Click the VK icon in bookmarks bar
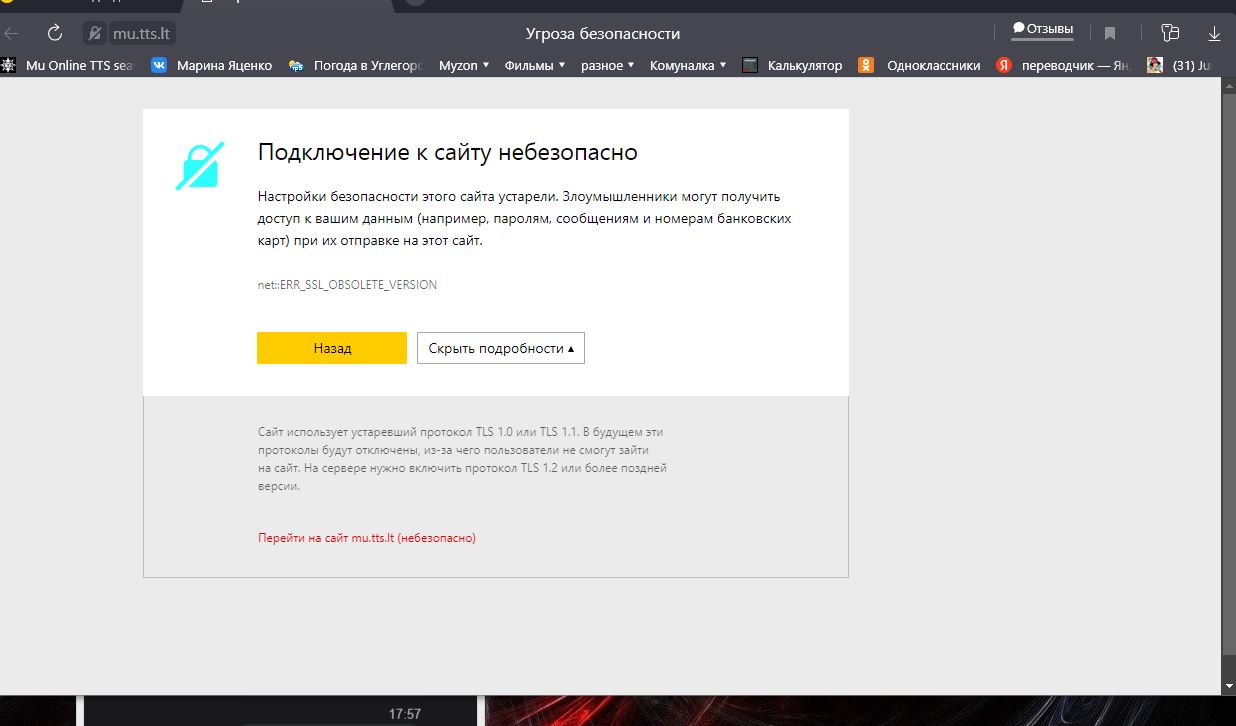 (159, 65)
